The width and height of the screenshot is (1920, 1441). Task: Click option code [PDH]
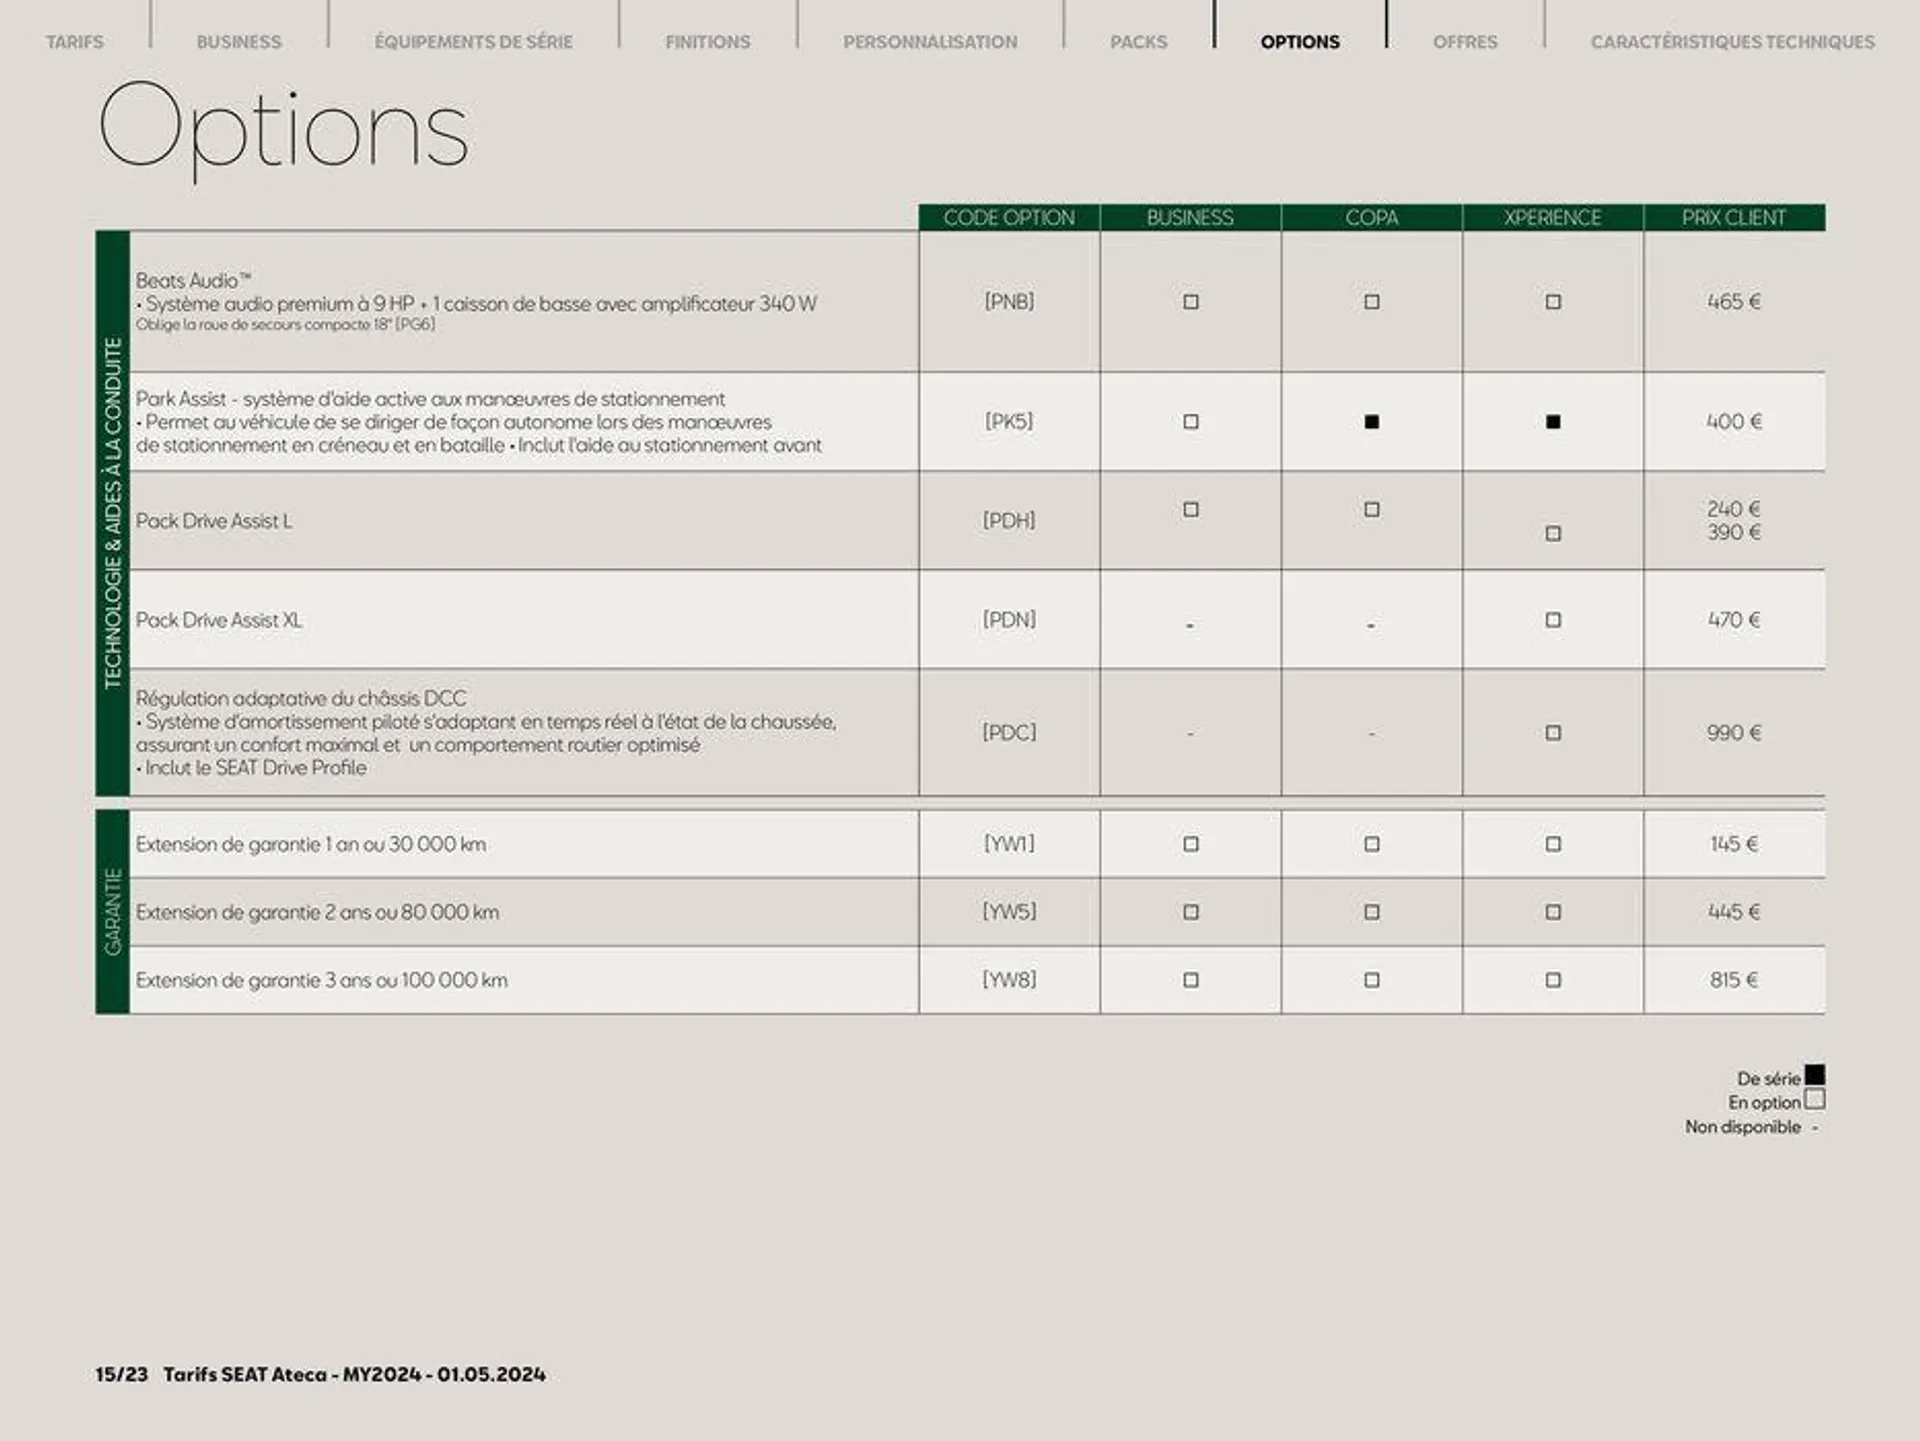[1009, 520]
